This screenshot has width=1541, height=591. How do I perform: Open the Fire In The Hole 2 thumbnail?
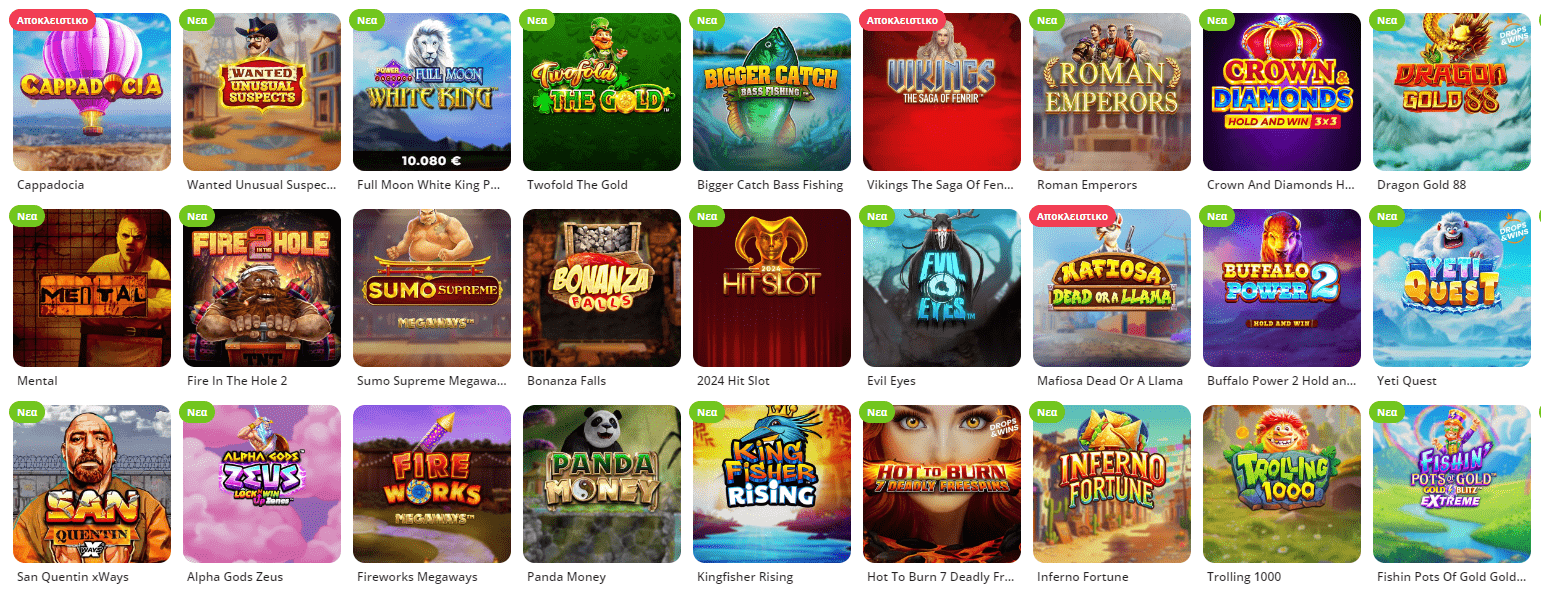(262, 288)
